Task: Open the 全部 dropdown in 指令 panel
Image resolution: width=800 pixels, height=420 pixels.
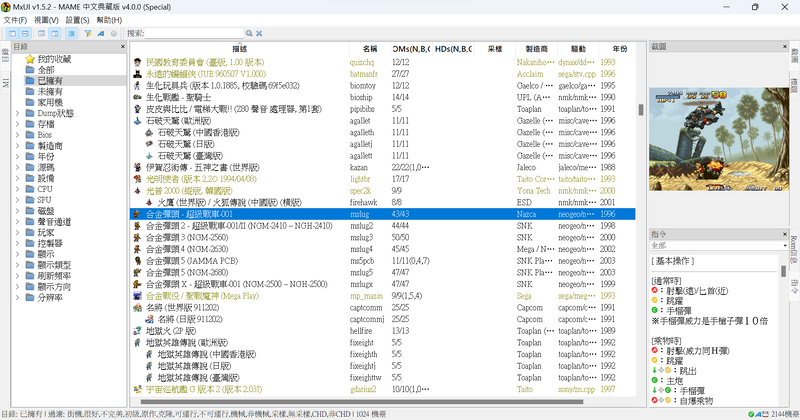Action: click(x=719, y=245)
